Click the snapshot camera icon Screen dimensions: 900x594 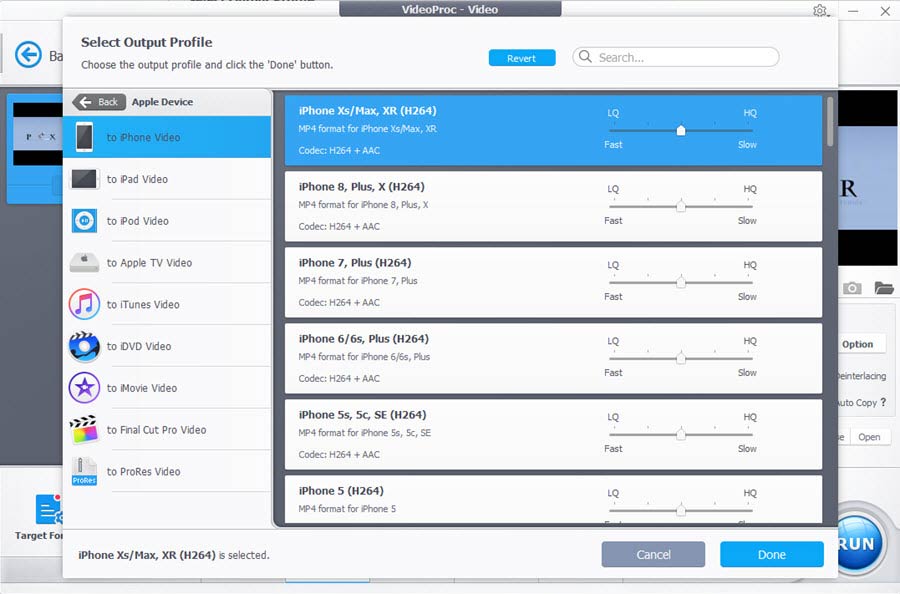[852, 288]
